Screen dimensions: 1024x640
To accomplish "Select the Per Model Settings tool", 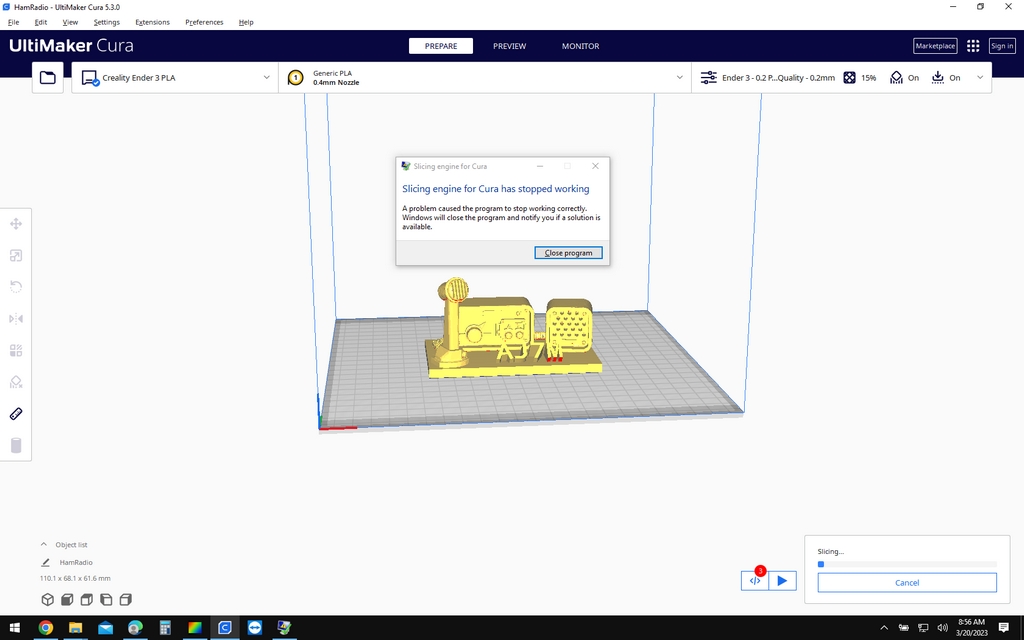I will click(x=16, y=351).
